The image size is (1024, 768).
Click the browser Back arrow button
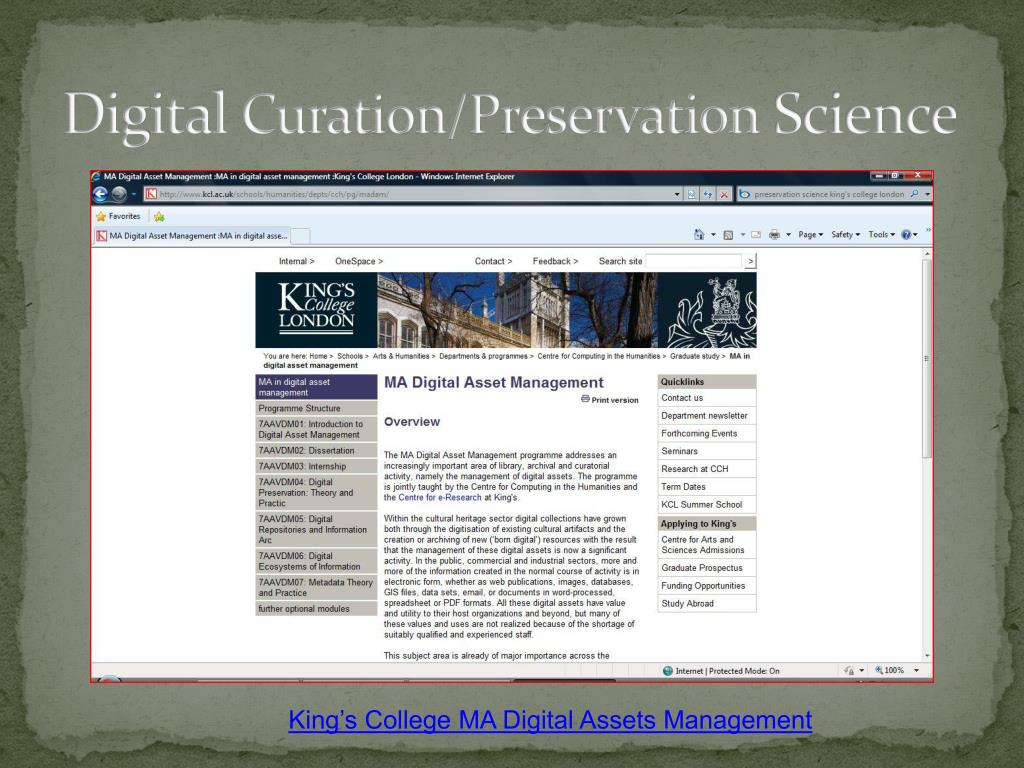point(100,194)
